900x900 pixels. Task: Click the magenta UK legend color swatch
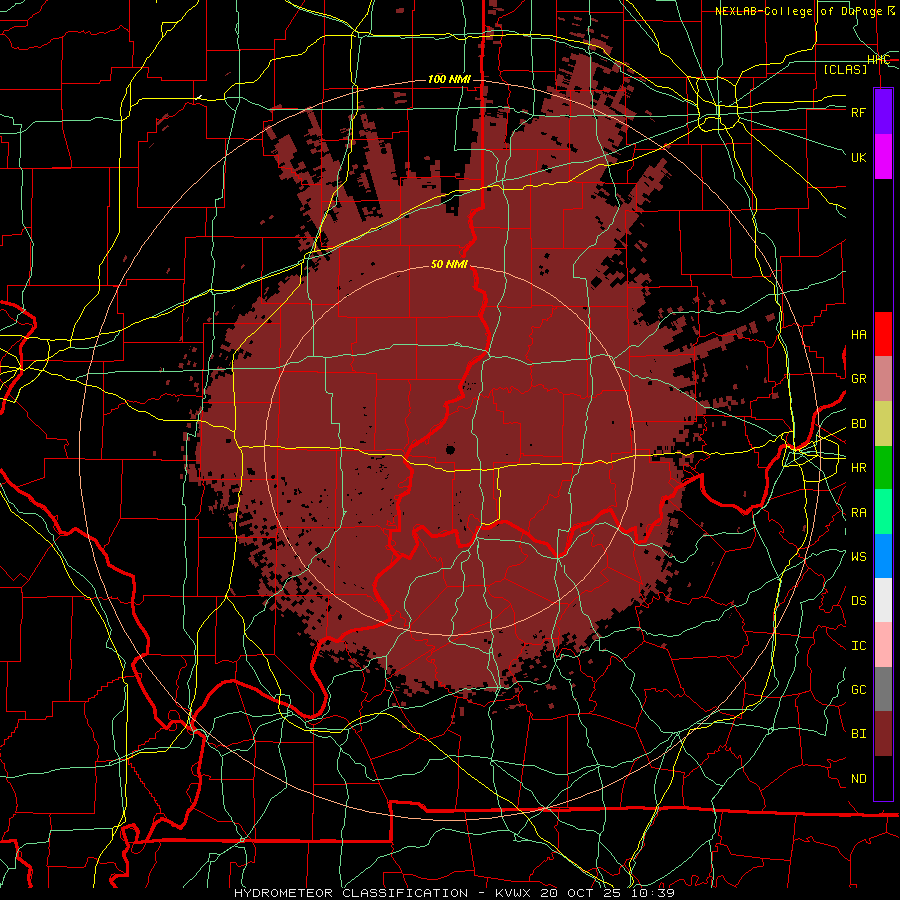(x=883, y=157)
